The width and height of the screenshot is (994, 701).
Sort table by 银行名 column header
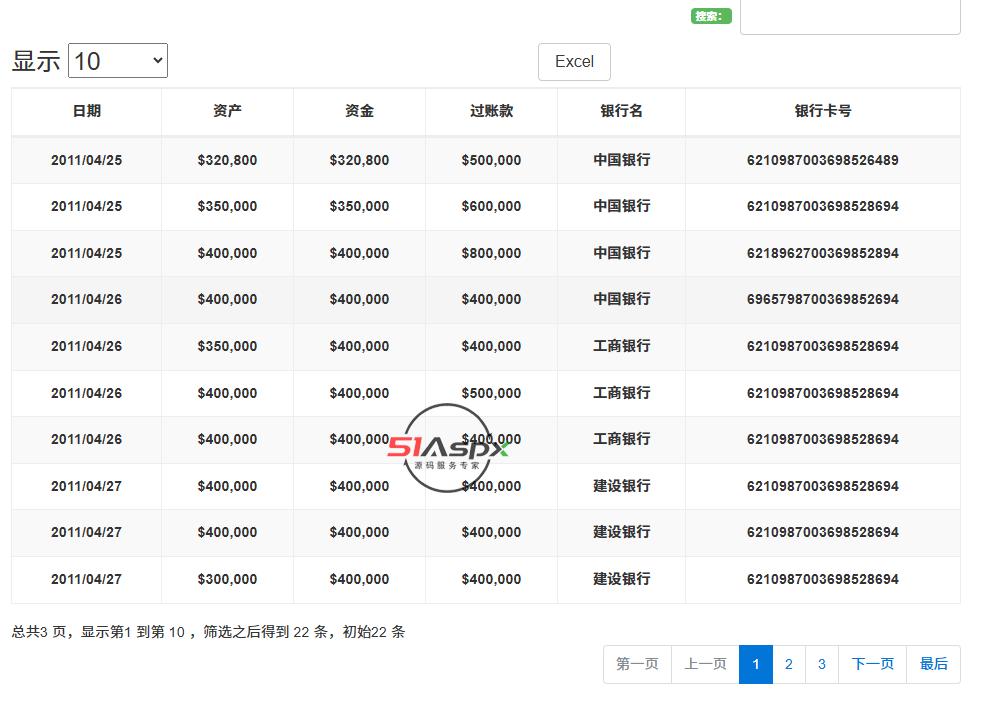tap(621, 111)
